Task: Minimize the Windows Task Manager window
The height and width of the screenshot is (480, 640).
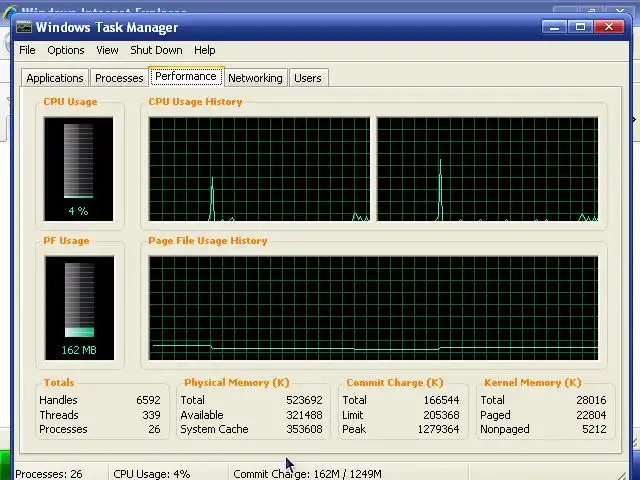Action: click(x=554, y=27)
